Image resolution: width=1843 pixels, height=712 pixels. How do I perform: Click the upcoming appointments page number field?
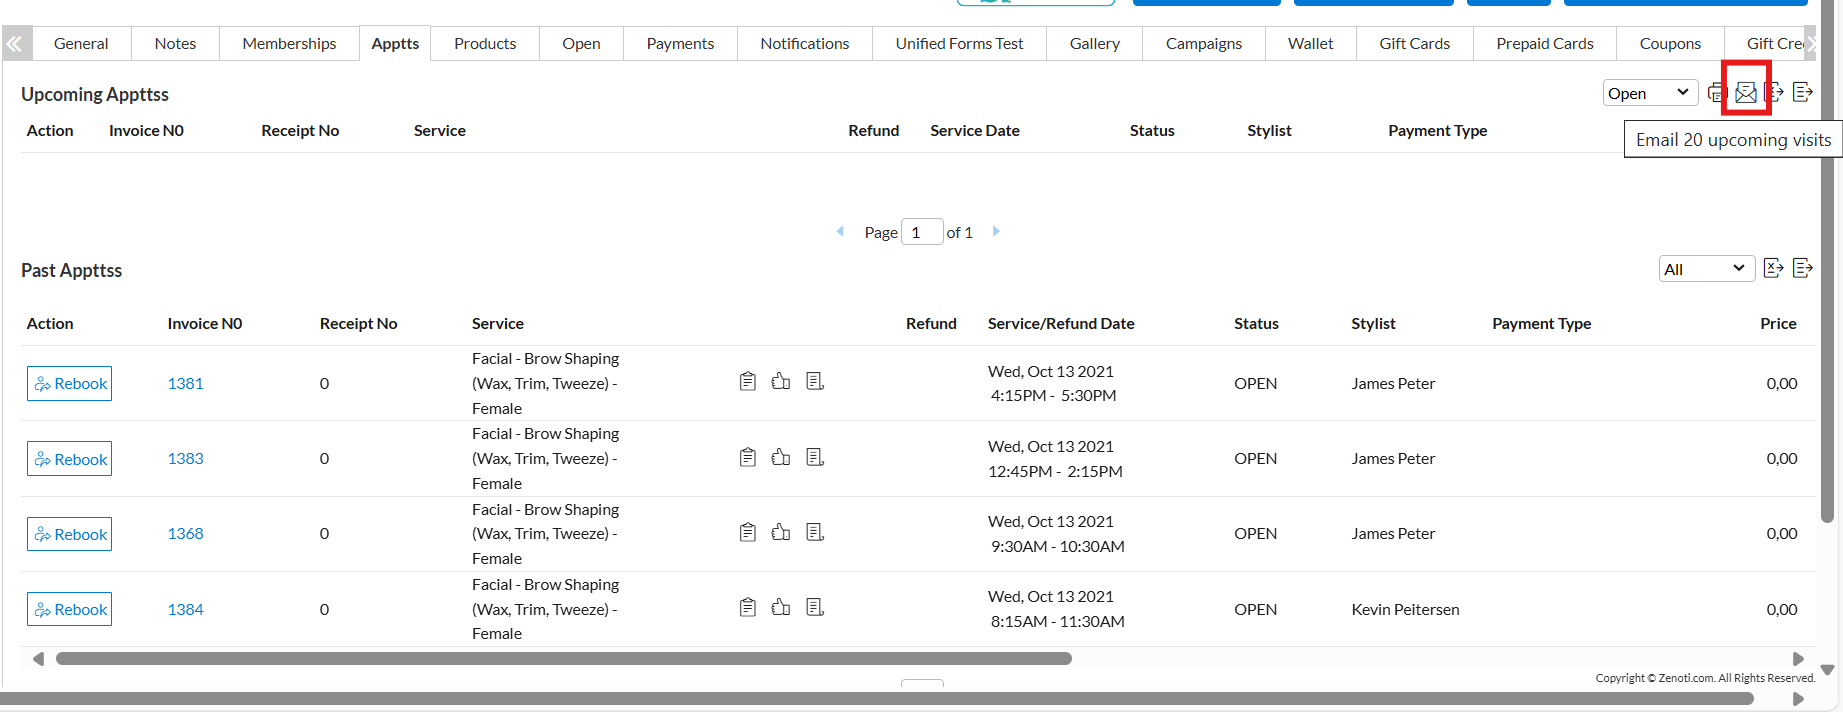[922, 232]
